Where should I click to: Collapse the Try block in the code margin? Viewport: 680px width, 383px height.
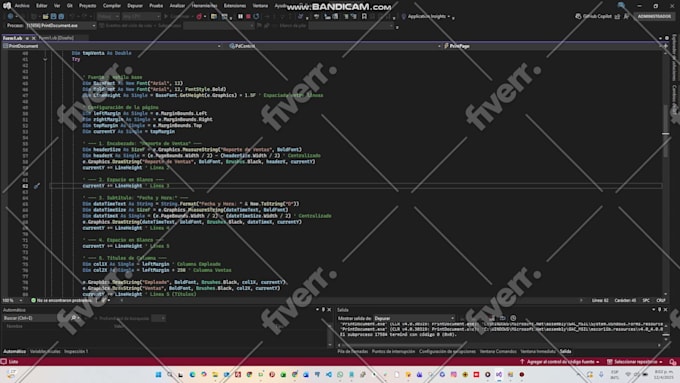click(45, 59)
